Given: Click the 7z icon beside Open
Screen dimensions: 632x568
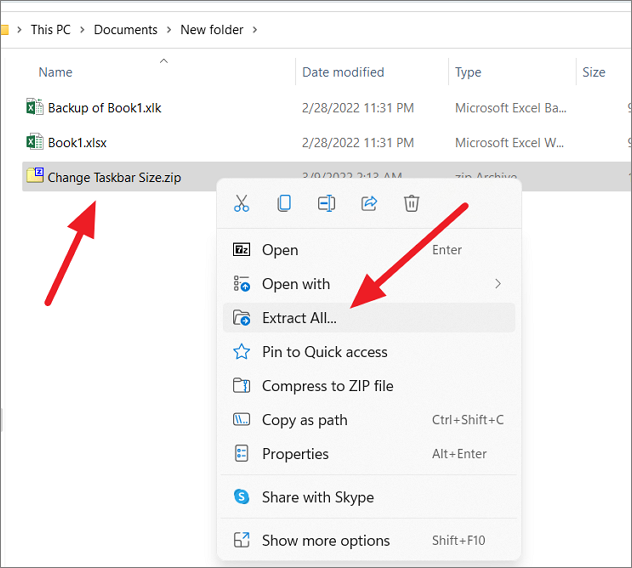Looking at the screenshot, I should [241, 250].
